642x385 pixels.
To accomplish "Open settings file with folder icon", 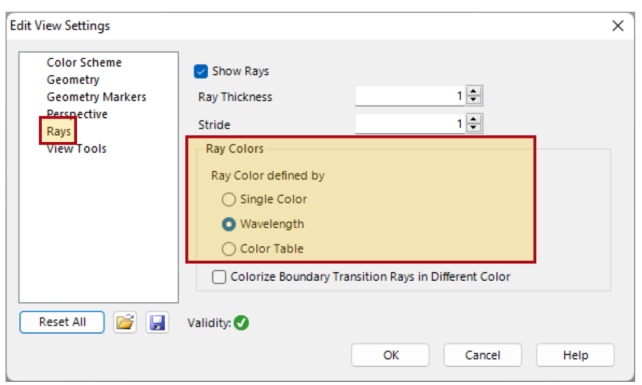I will [x=125, y=322].
